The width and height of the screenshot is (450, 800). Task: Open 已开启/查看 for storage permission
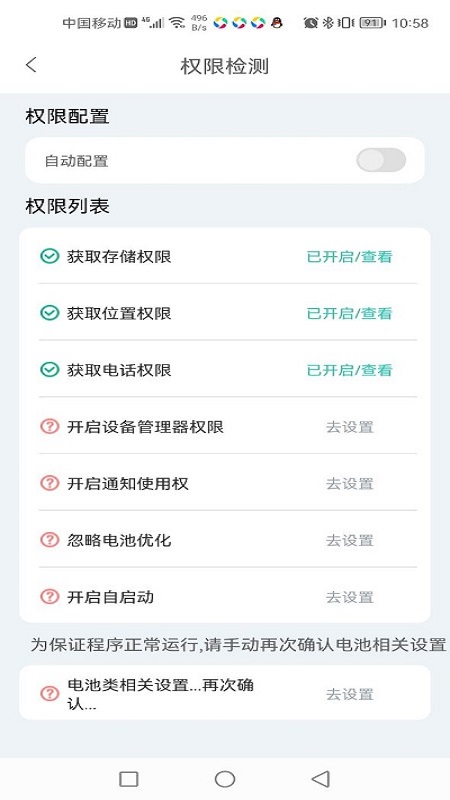coord(349,257)
